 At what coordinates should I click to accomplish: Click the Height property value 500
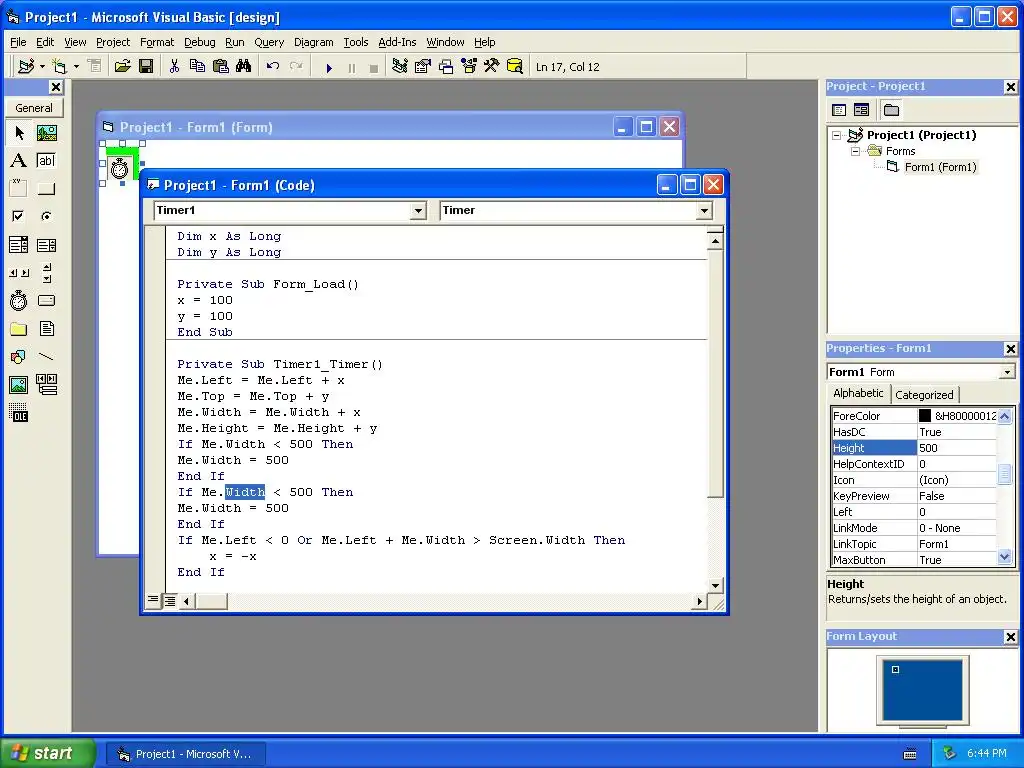tap(957, 448)
